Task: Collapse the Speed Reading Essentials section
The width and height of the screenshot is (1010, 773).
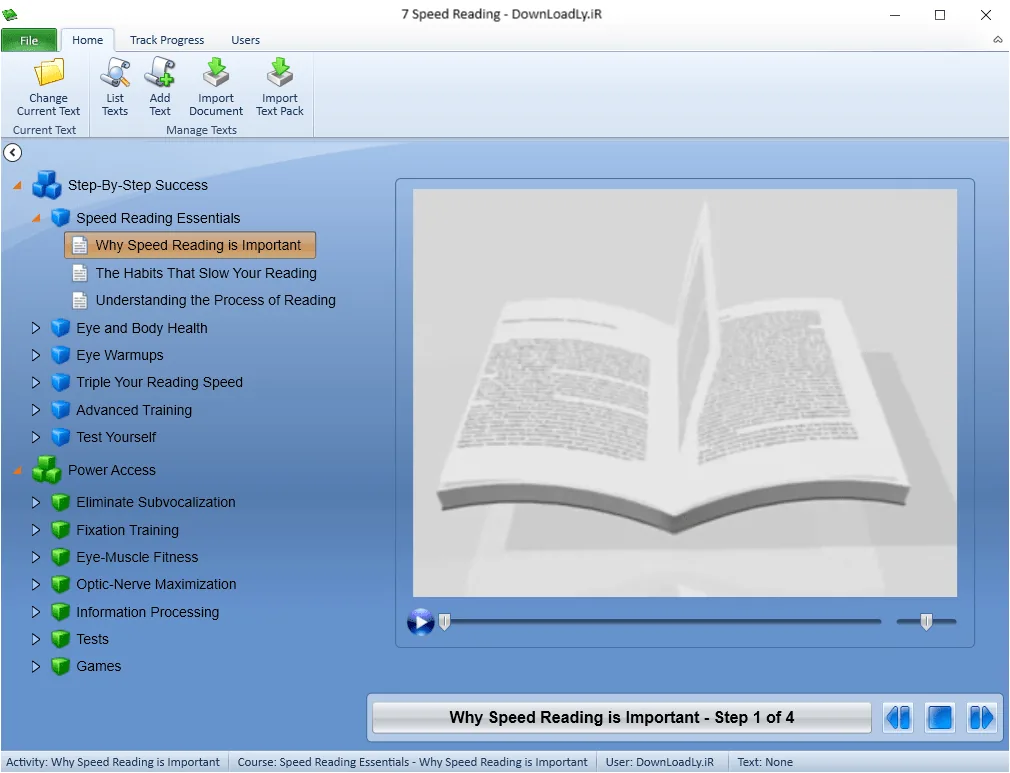Action: point(36,218)
